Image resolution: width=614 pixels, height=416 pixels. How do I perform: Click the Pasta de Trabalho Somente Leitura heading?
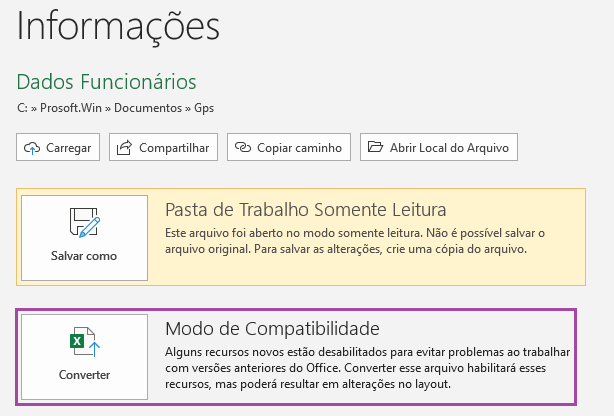coord(305,210)
